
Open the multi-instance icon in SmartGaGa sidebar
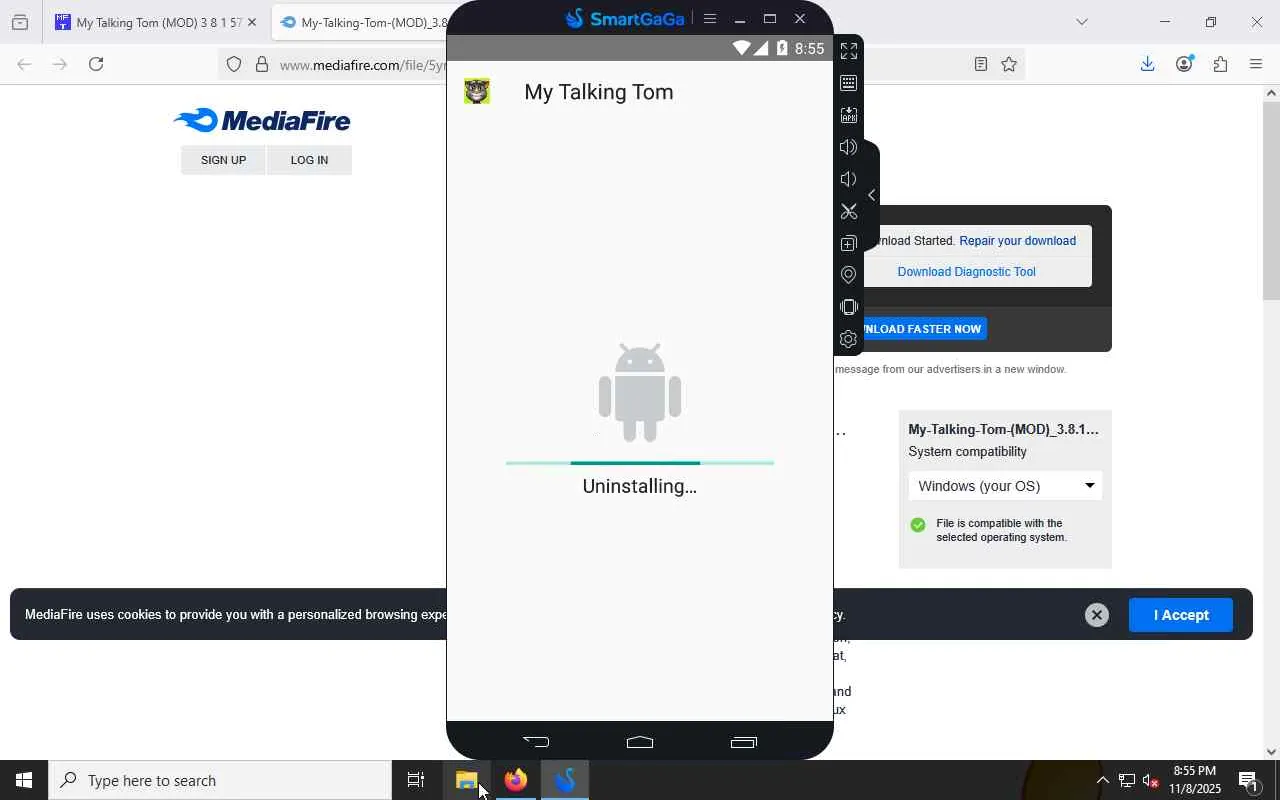849,243
